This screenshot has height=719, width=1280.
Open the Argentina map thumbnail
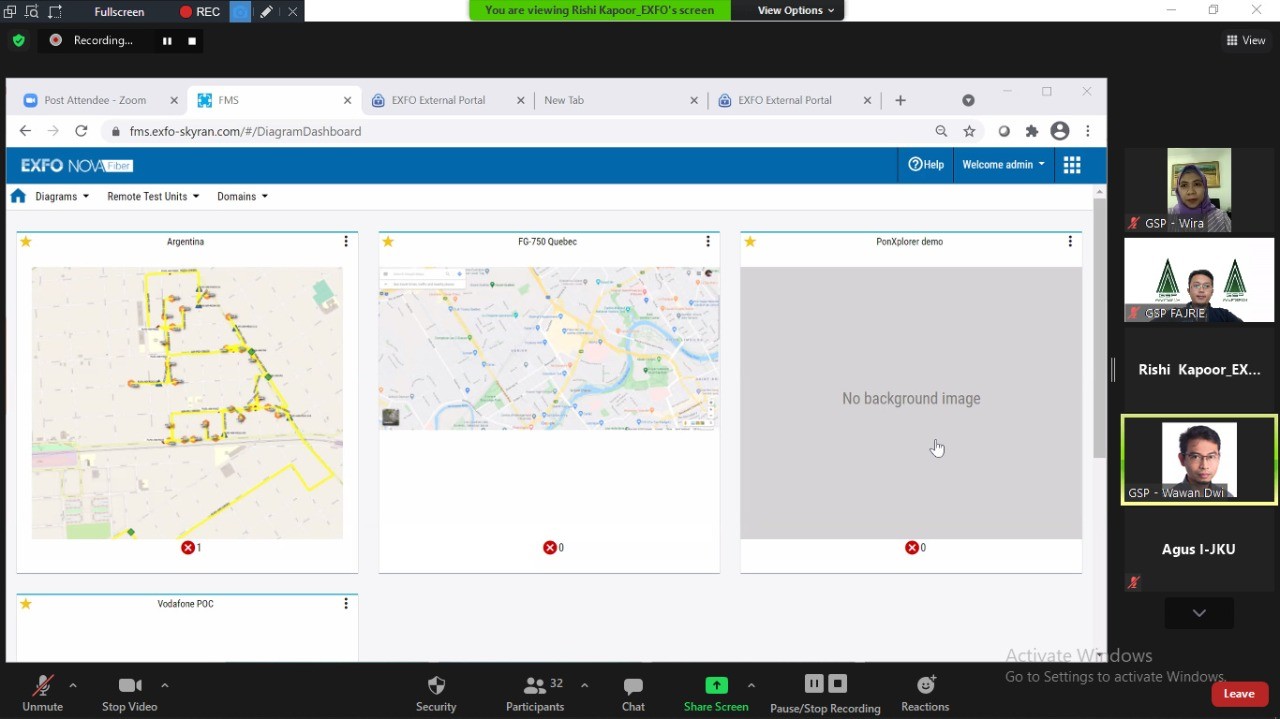(x=187, y=403)
